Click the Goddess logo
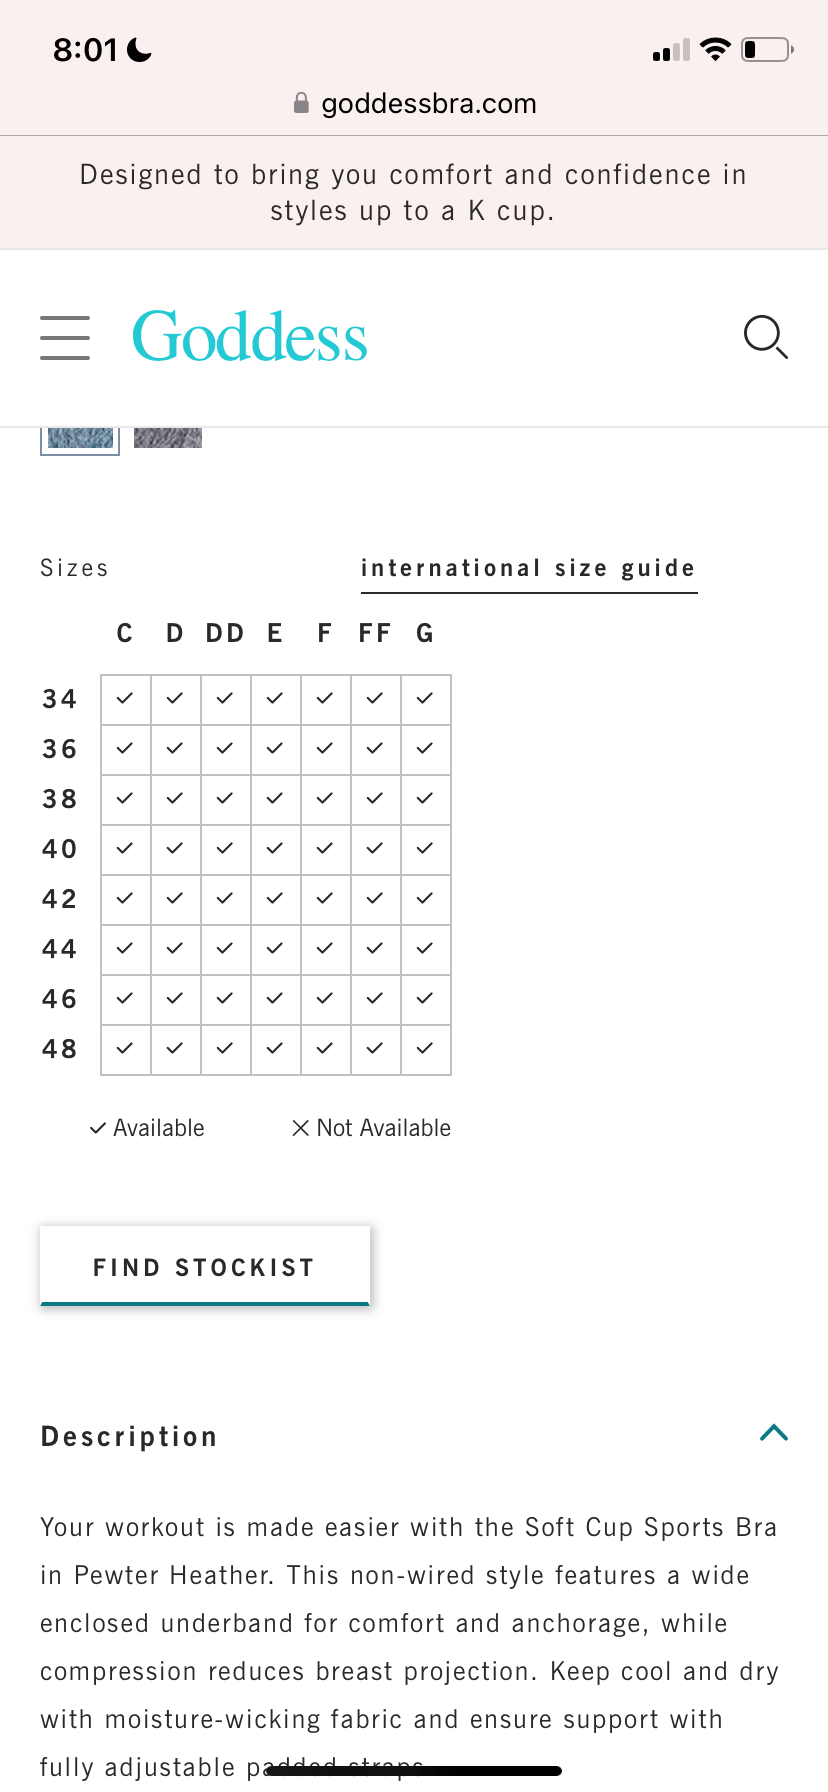 pyautogui.click(x=250, y=337)
